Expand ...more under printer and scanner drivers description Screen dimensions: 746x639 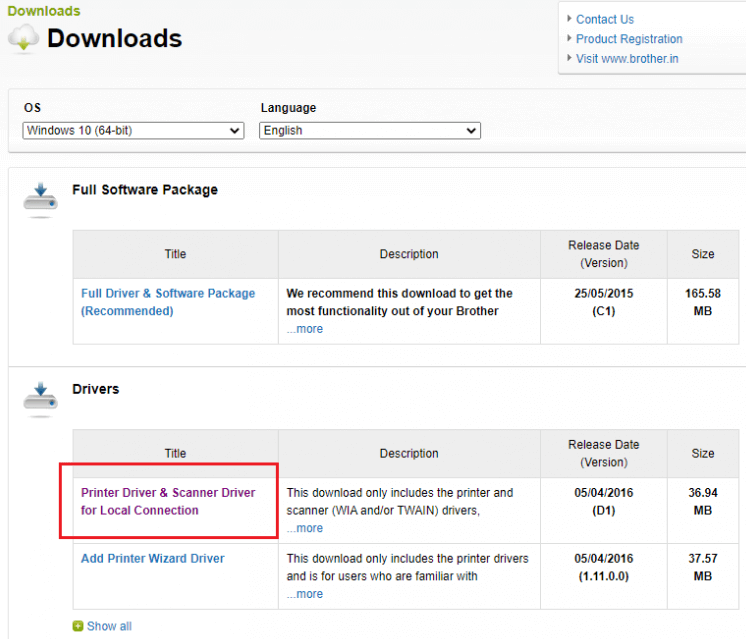coord(305,528)
